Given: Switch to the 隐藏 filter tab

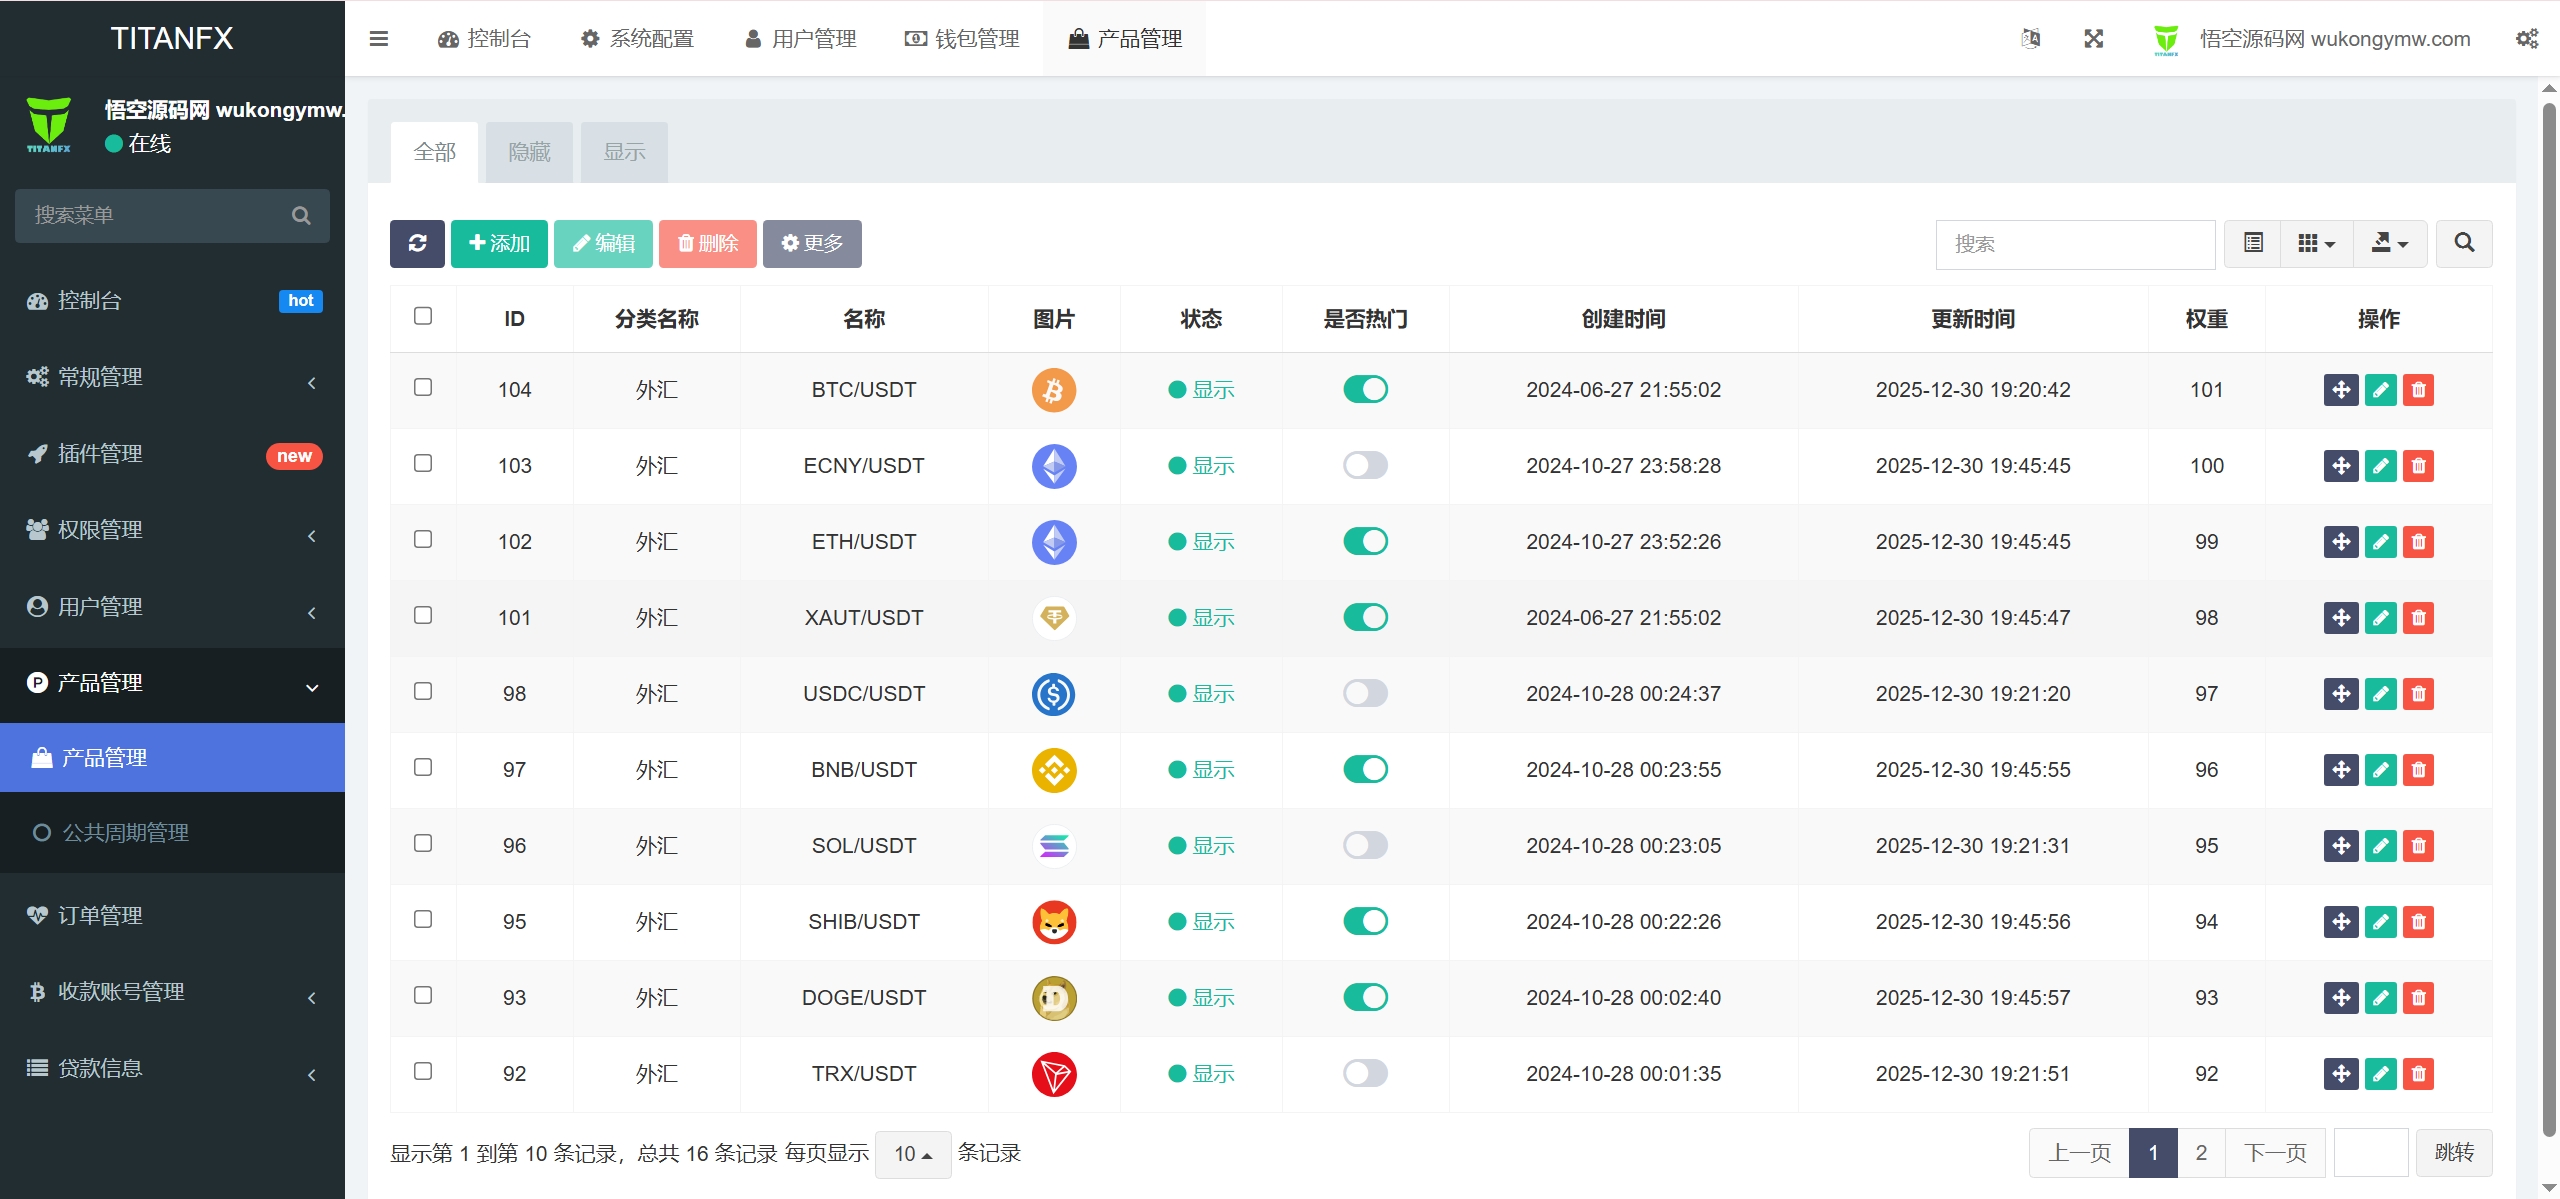Looking at the screenshot, I should [x=529, y=152].
